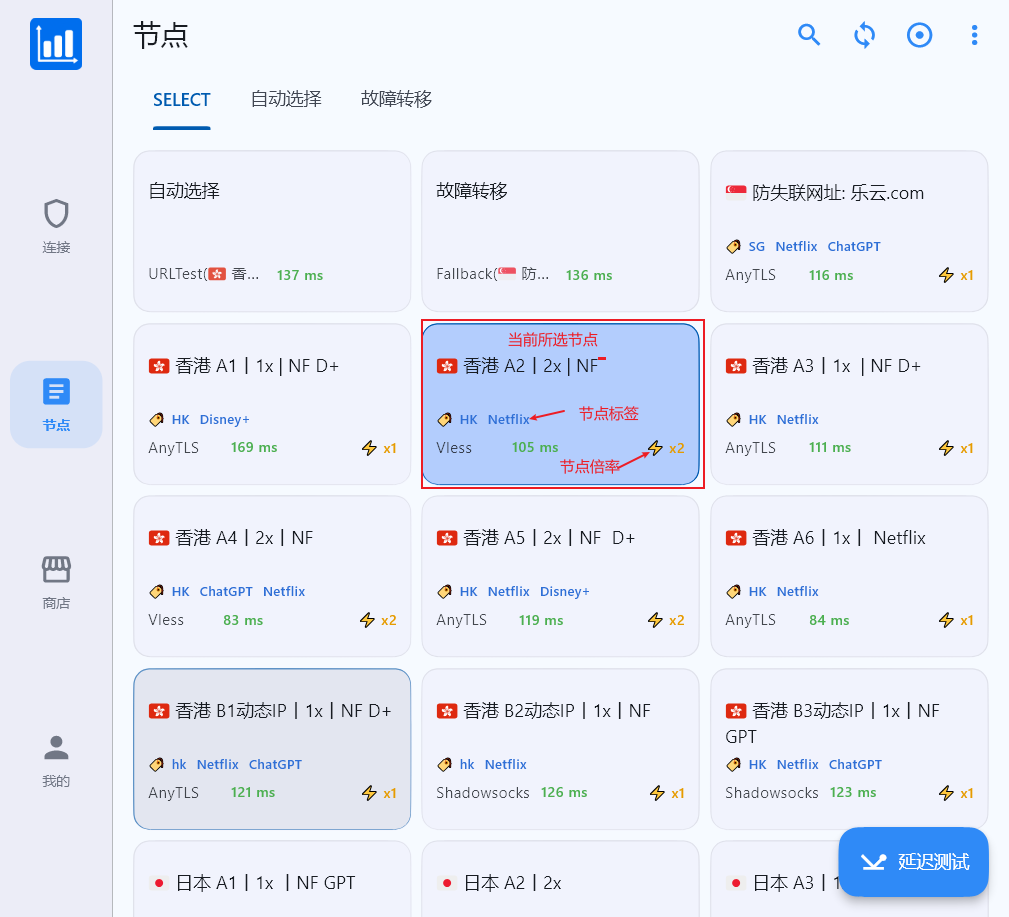Open the 连接 shield sidebar item
This screenshot has width=1009, height=917.
56,227
